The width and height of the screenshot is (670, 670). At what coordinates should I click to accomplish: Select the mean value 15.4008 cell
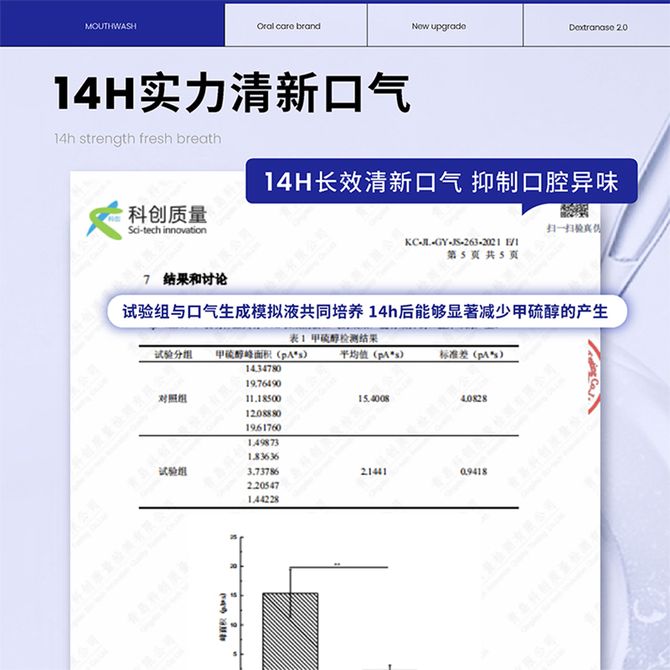372,398
